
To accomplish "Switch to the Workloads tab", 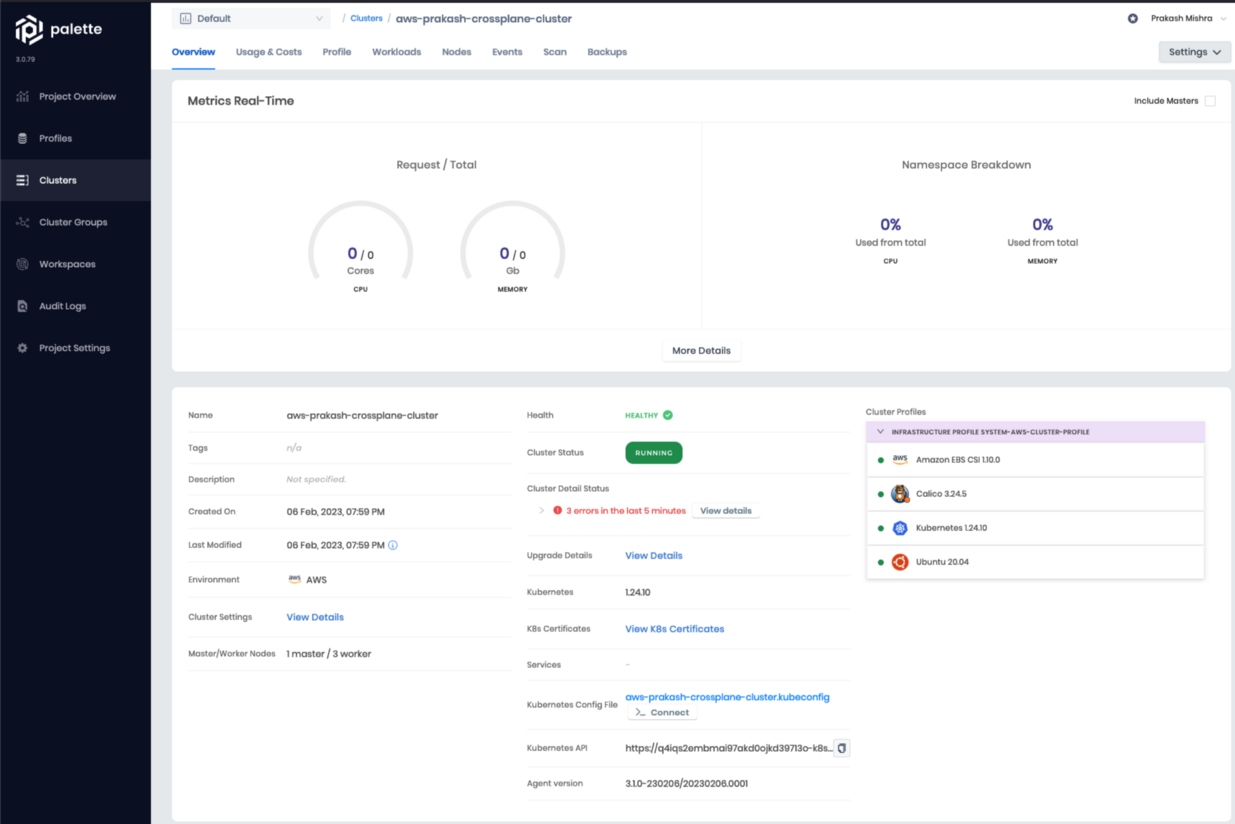I will pyautogui.click(x=396, y=52).
